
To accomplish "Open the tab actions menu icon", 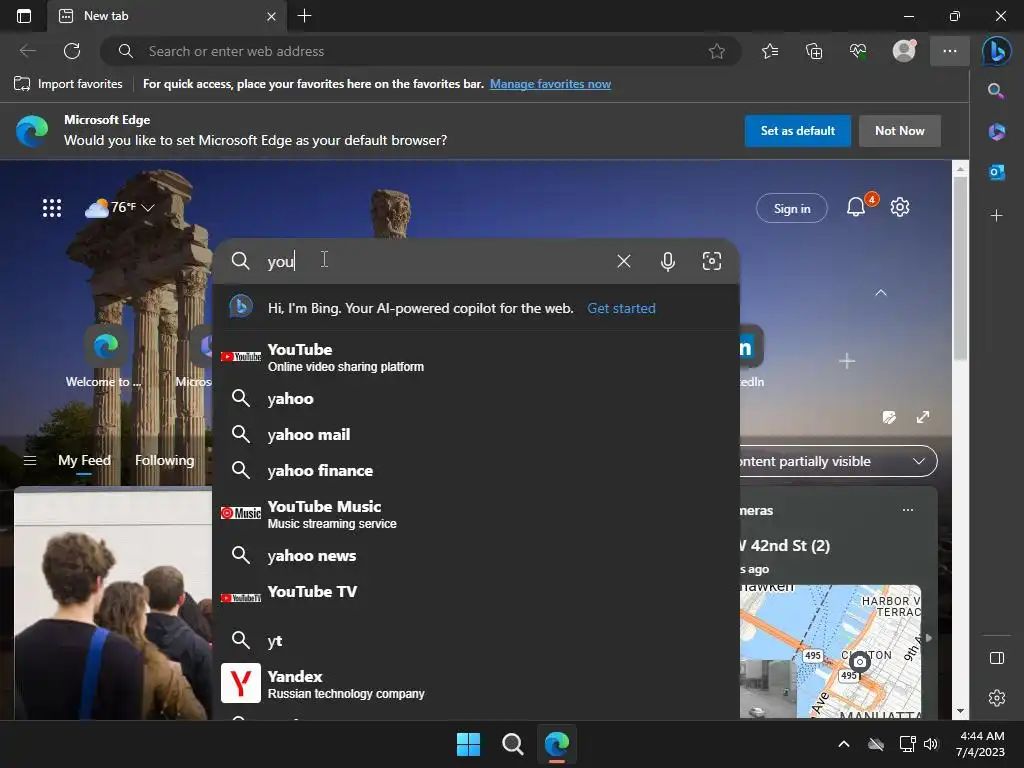I will [24, 16].
